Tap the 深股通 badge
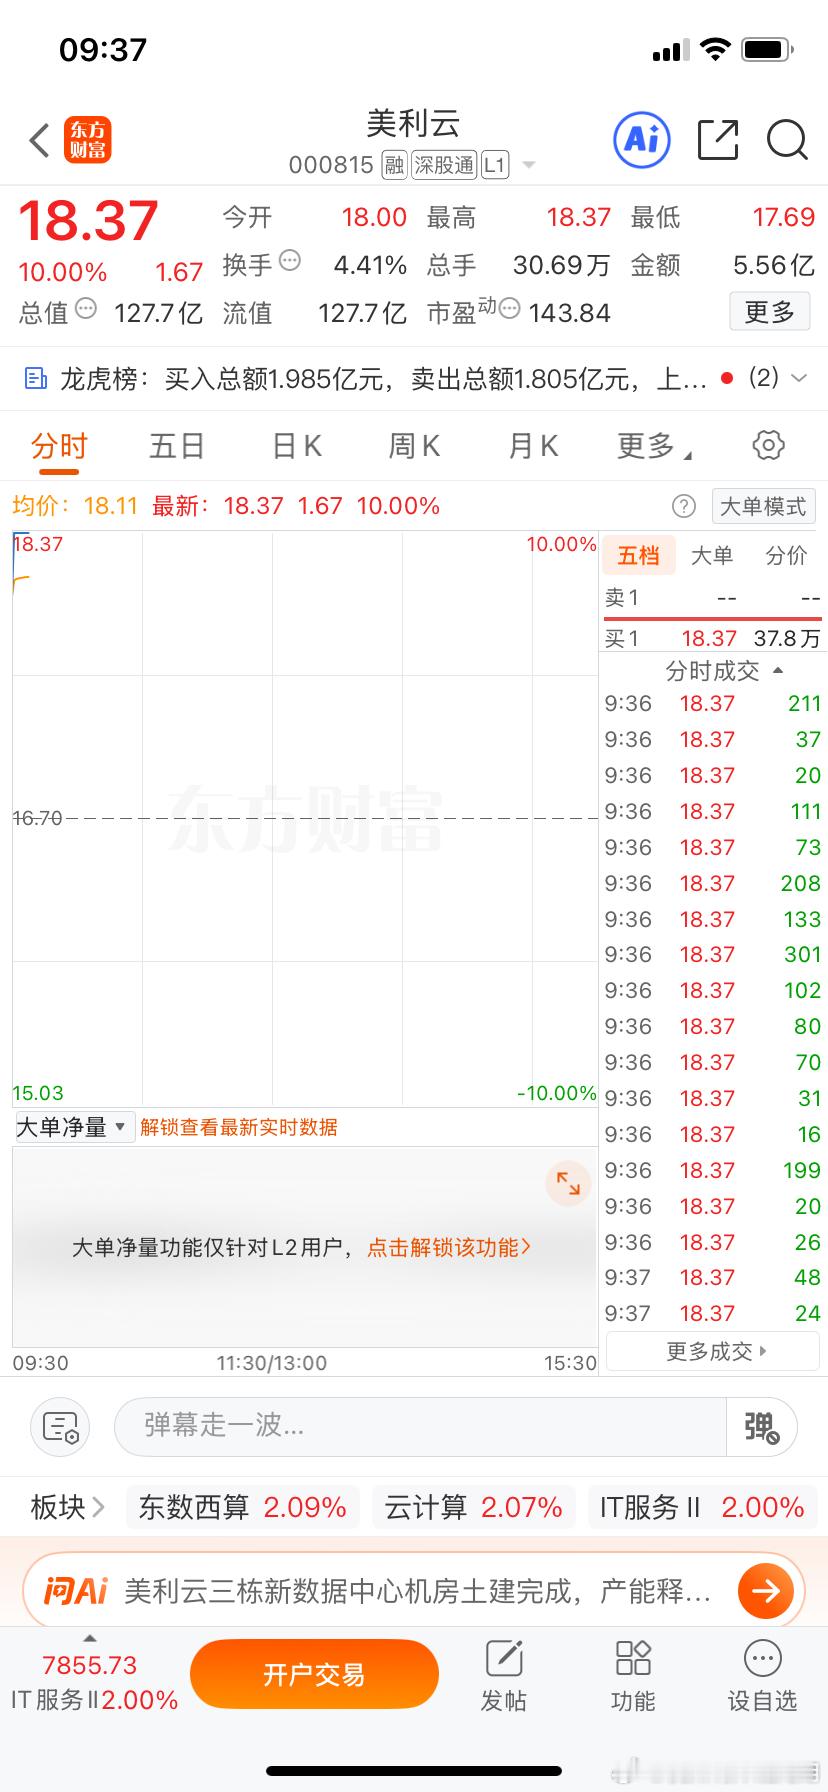The image size is (828, 1792). tap(444, 164)
